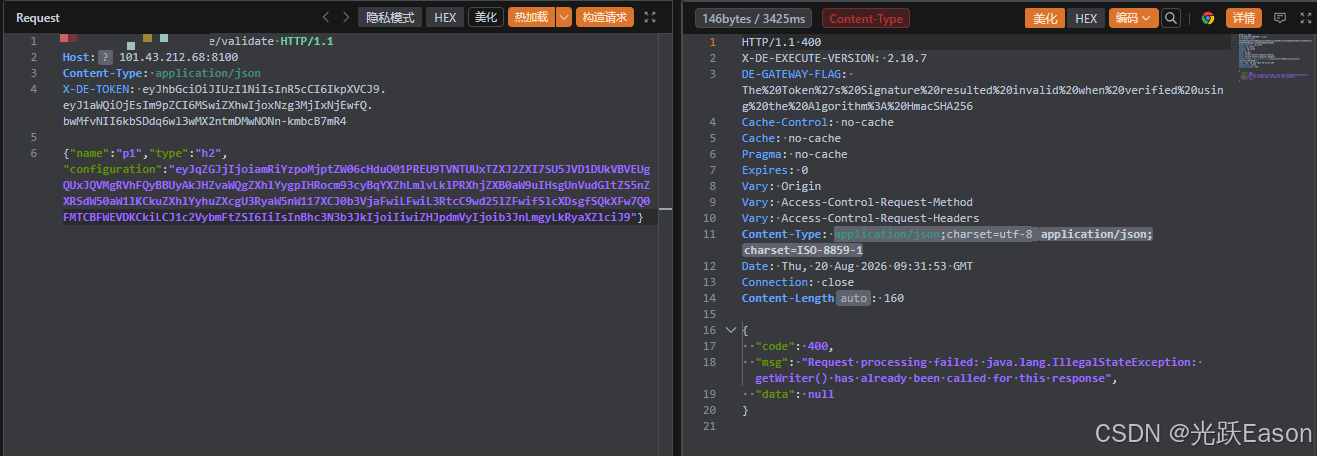Screen dimensions: 1317x456
Task: Click the 热加载 hot reload button
Action: (x=531, y=18)
